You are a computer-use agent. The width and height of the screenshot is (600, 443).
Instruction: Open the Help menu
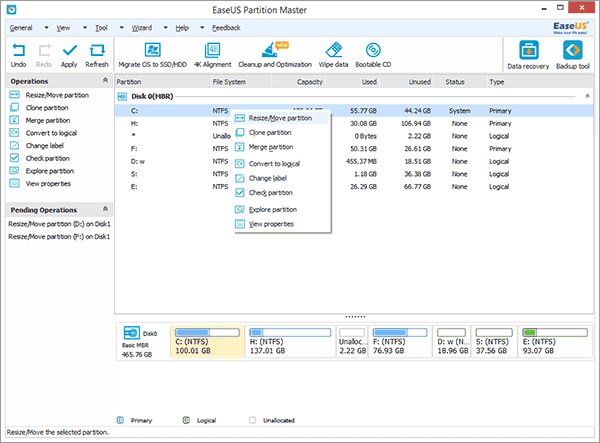click(x=182, y=28)
